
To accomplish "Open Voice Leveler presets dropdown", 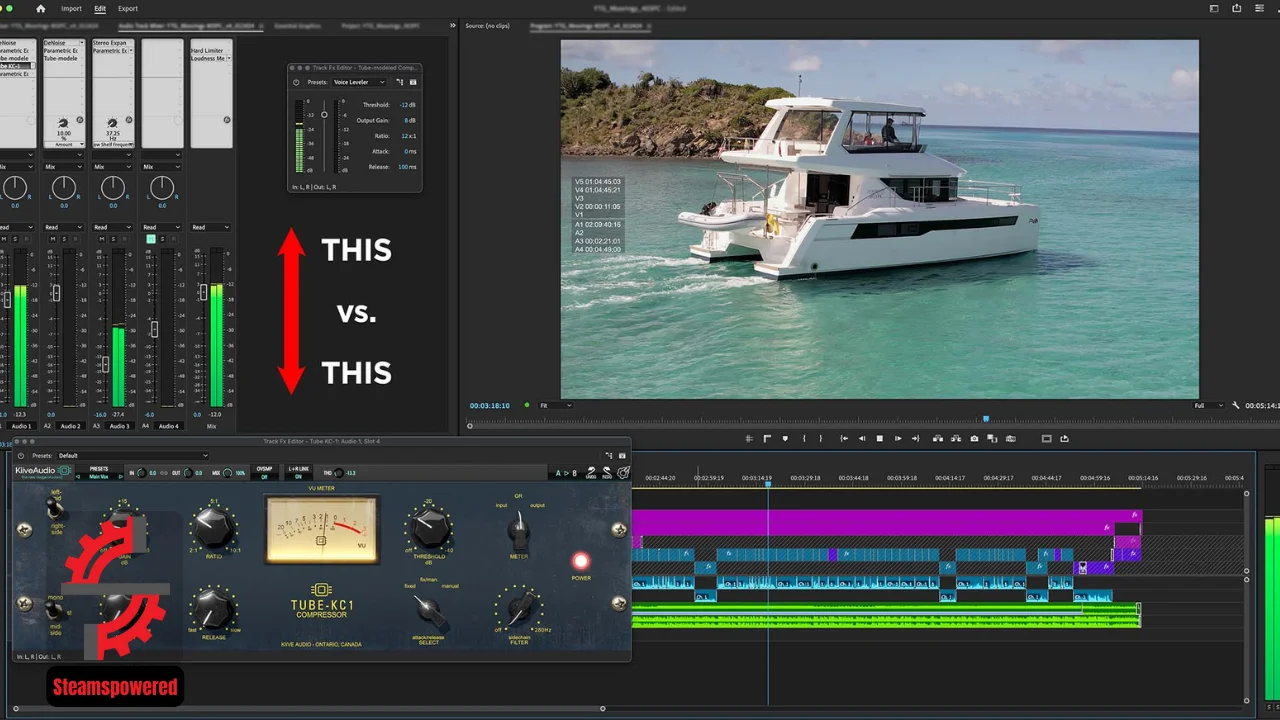I will [x=359, y=82].
